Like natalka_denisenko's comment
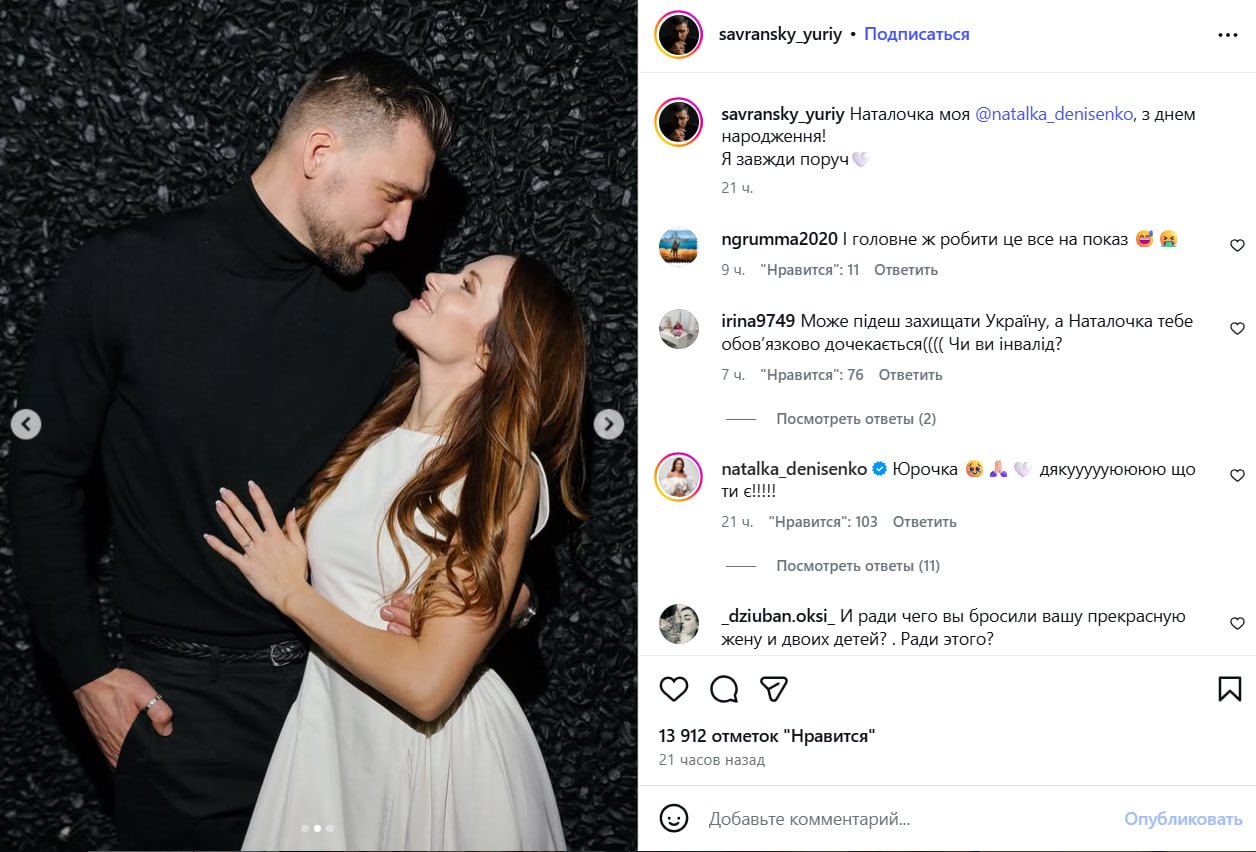 pyautogui.click(x=1237, y=476)
